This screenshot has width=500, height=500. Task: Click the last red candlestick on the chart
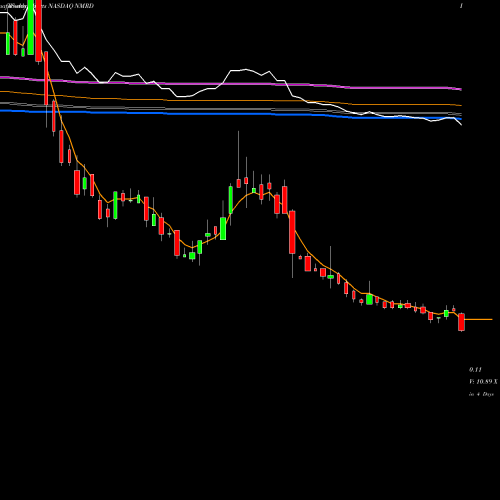pos(461,322)
